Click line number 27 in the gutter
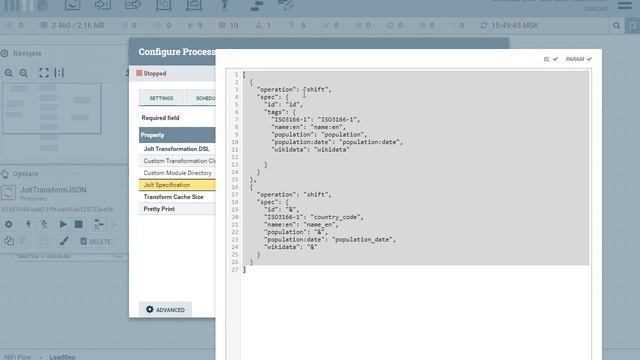 click(235, 269)
